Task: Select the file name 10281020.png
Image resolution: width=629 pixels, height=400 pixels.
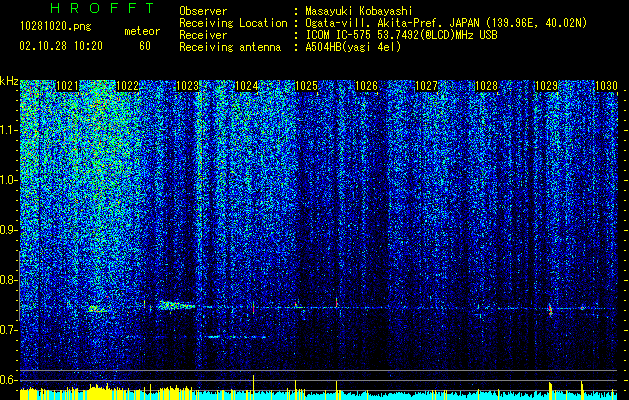Action: pyautogui.click(x=55, y=27)
